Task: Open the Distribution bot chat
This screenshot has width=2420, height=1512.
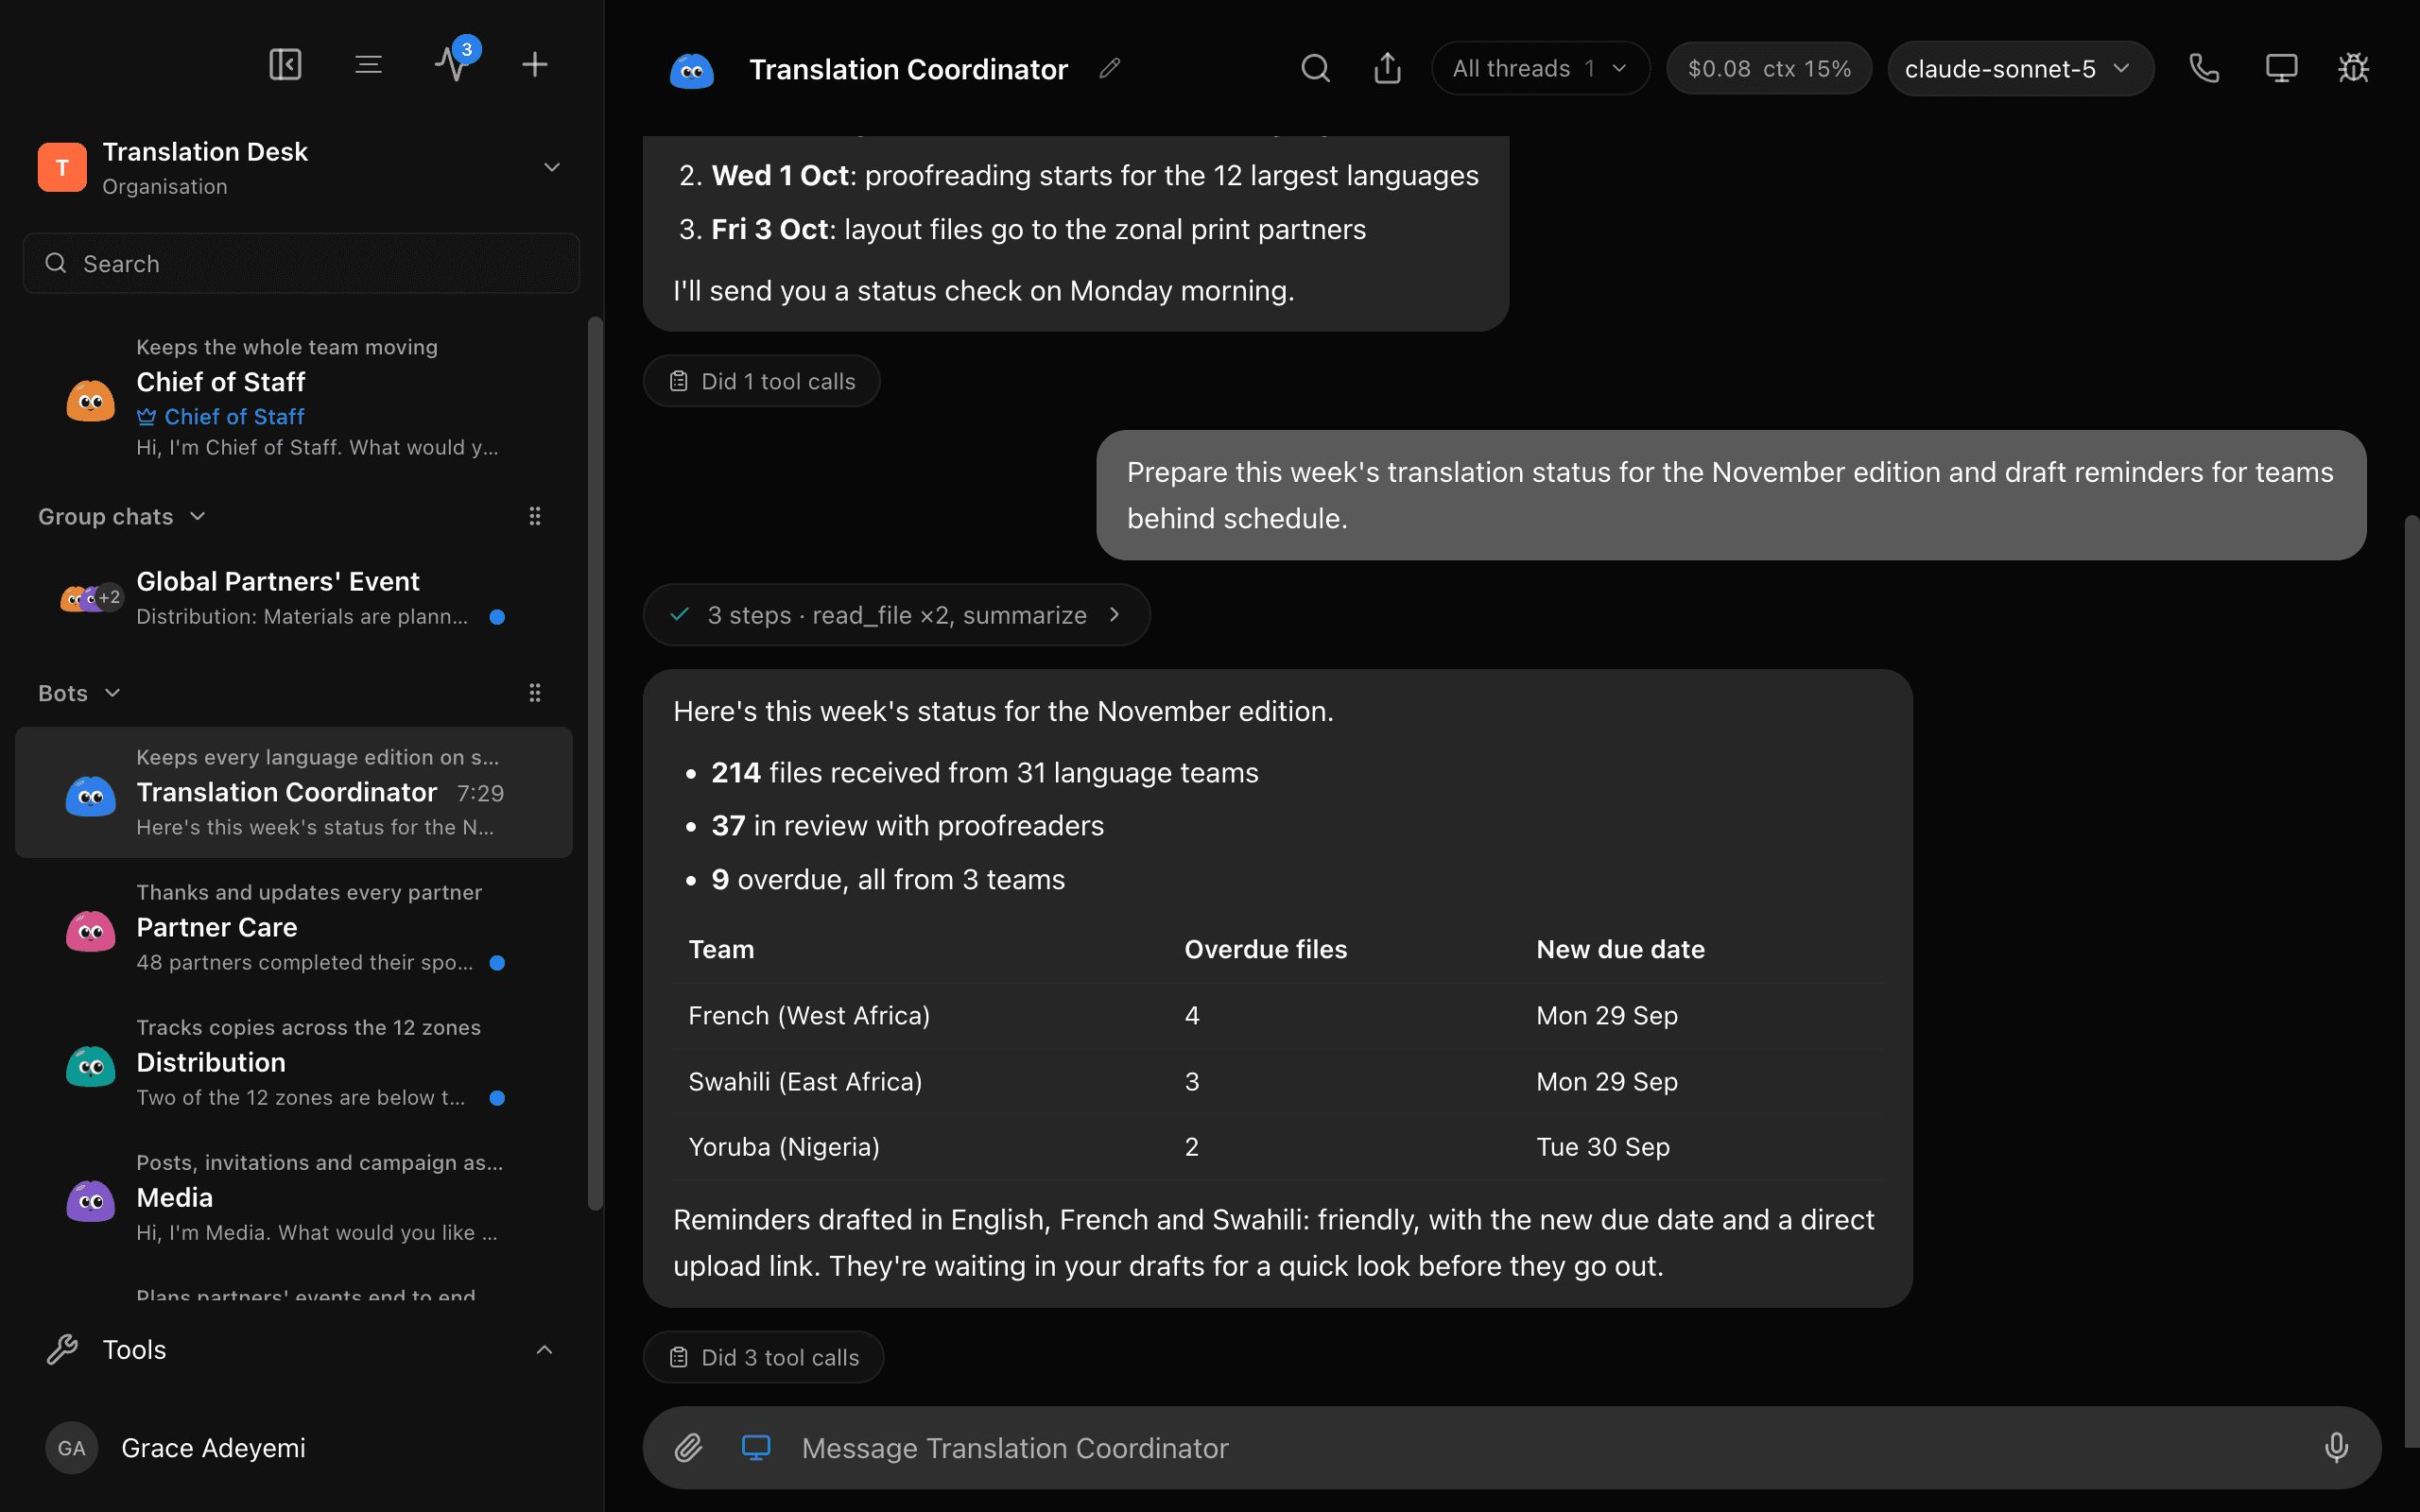Action: [294, 1062]
